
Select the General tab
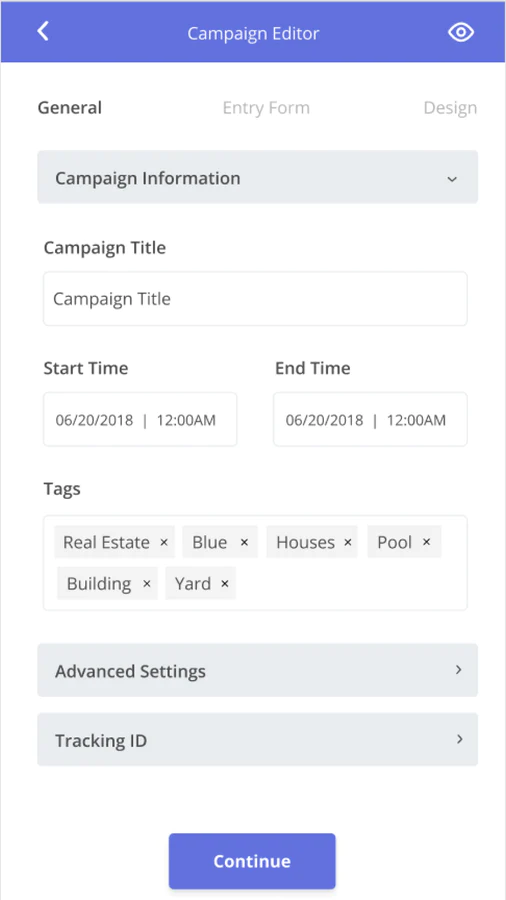pos(69,108)
